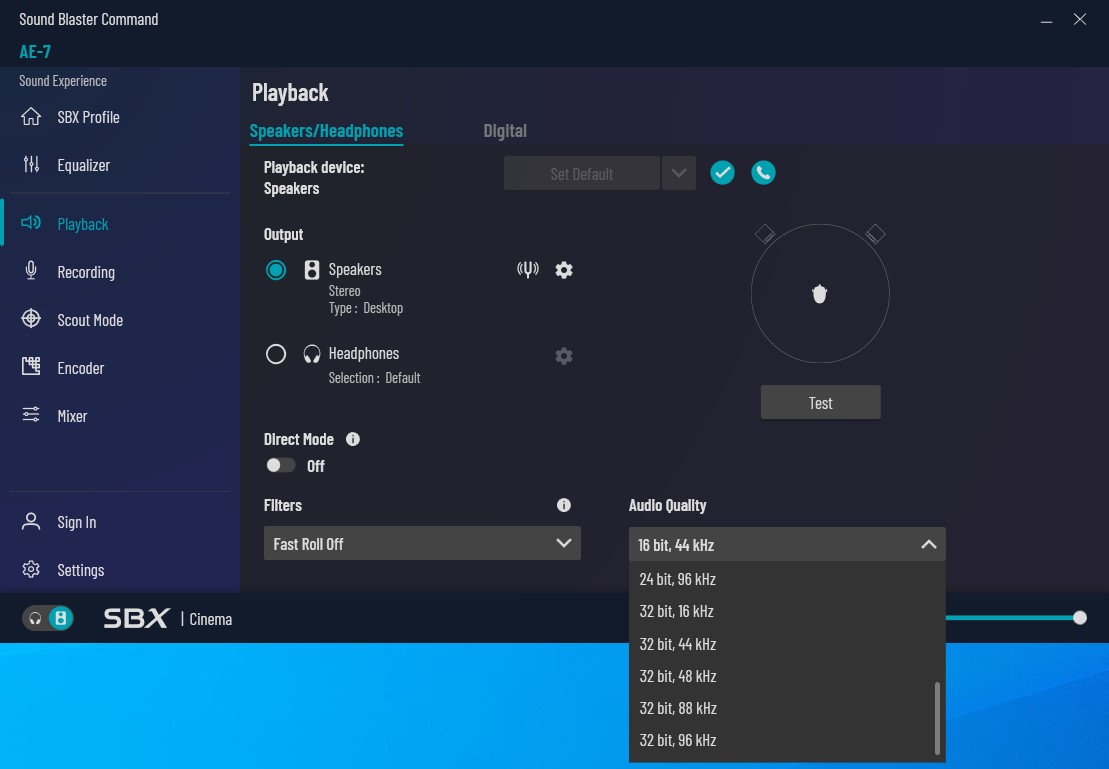Screen dimensions: 1109x769
Task: Select the Headphones output radio button
Action: [276, 354]
